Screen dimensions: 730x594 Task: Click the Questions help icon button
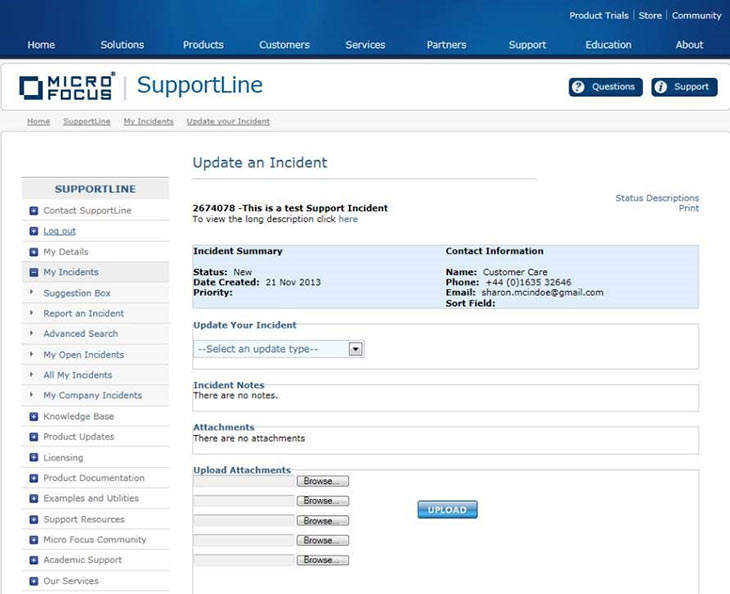click(605, 87)
